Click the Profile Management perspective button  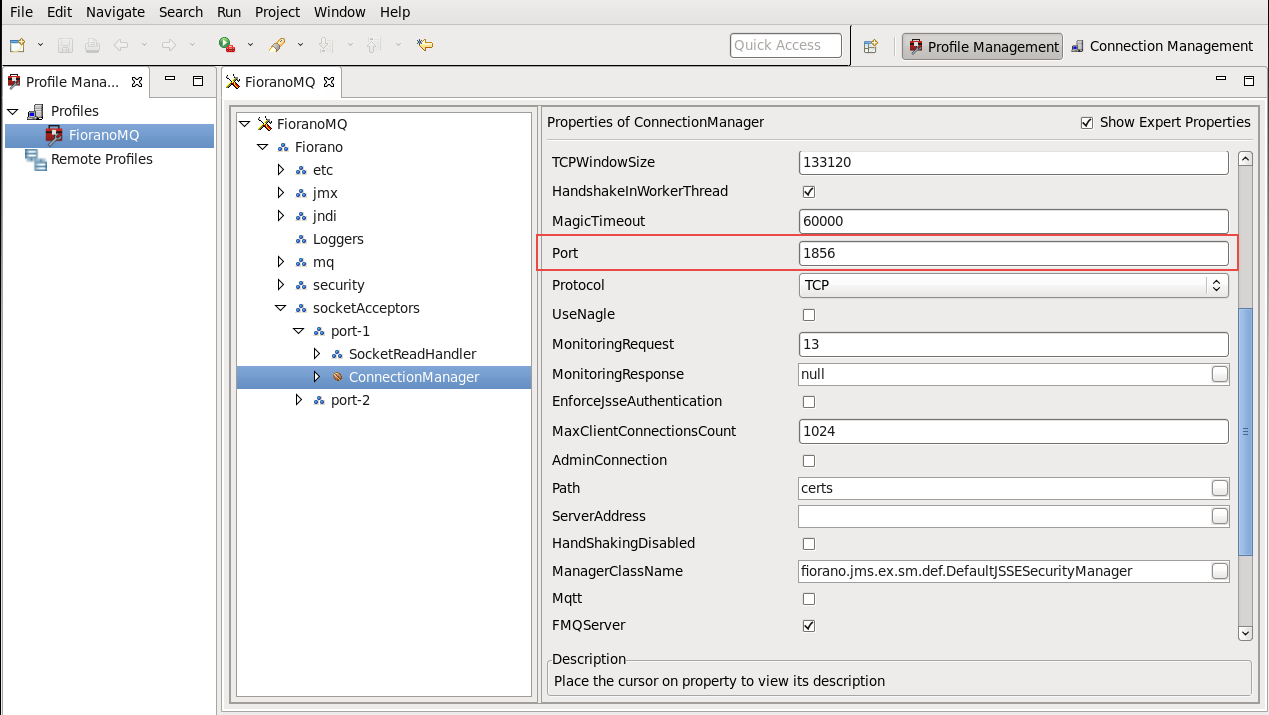coord(983,46)
